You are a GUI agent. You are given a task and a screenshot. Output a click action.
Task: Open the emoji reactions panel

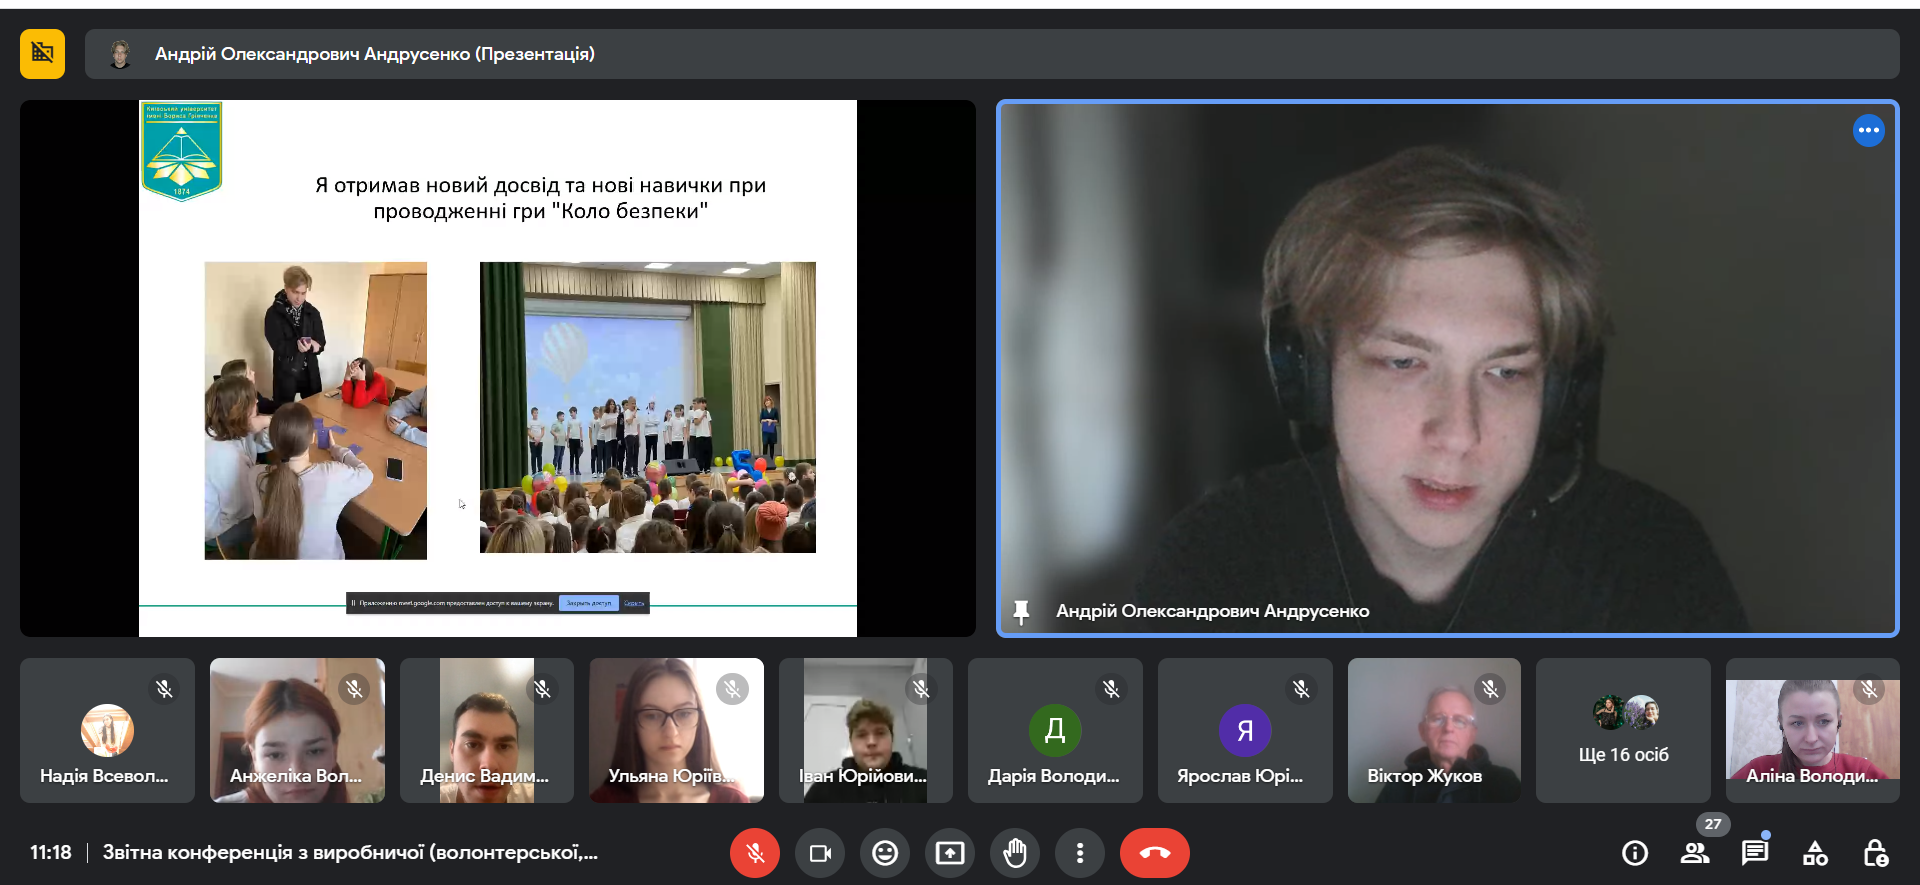coord(885,853)
